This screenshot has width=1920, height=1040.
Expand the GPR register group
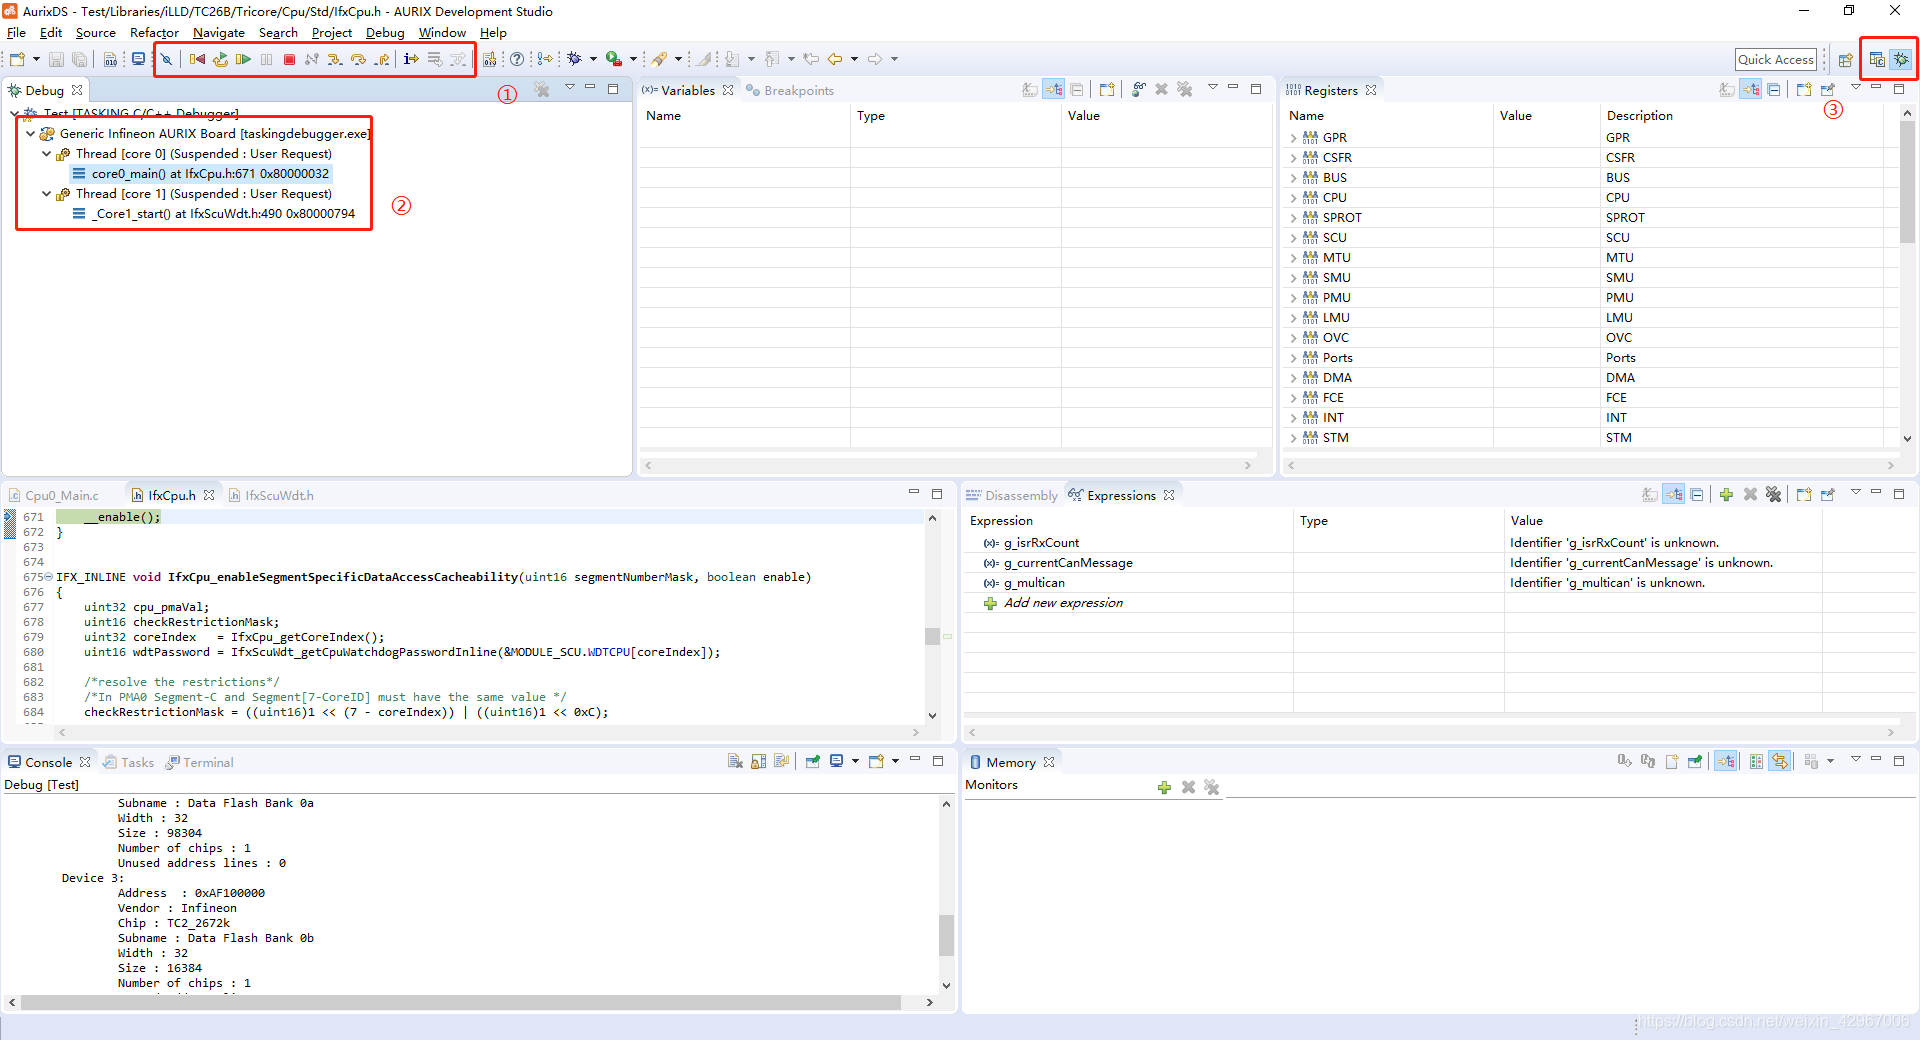1293,138
